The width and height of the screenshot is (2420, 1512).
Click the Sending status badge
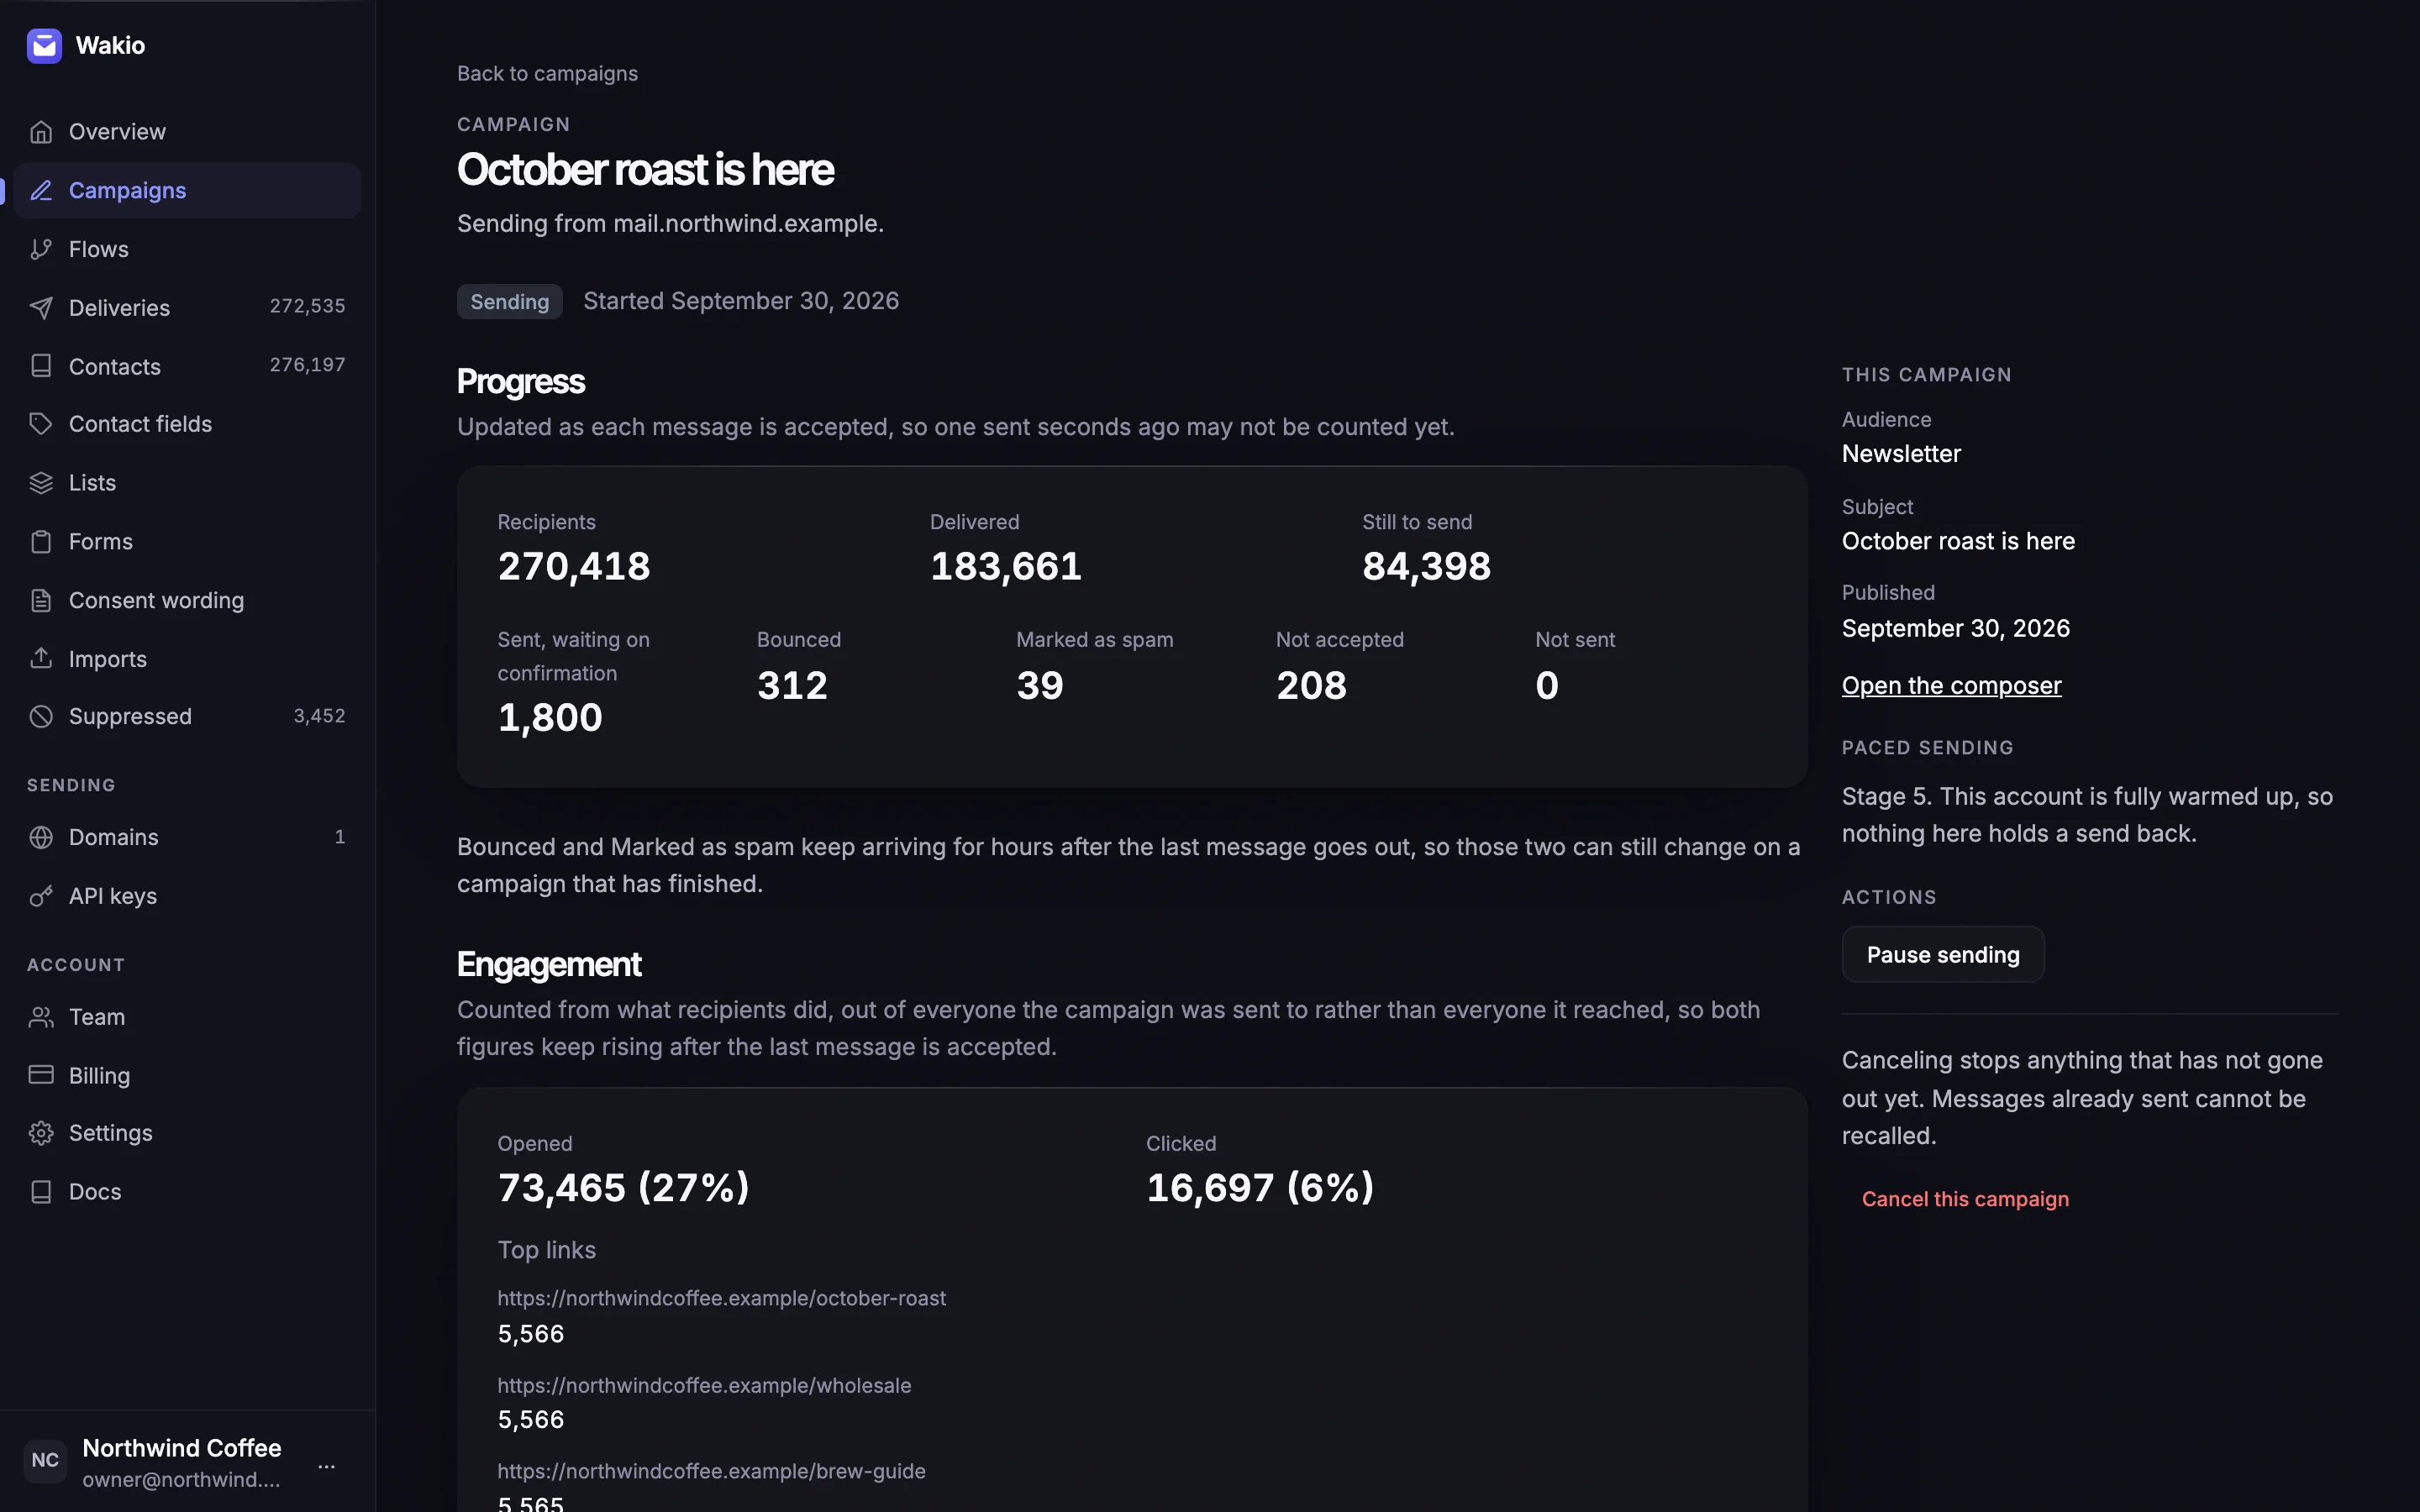click(x=510, y=302)
